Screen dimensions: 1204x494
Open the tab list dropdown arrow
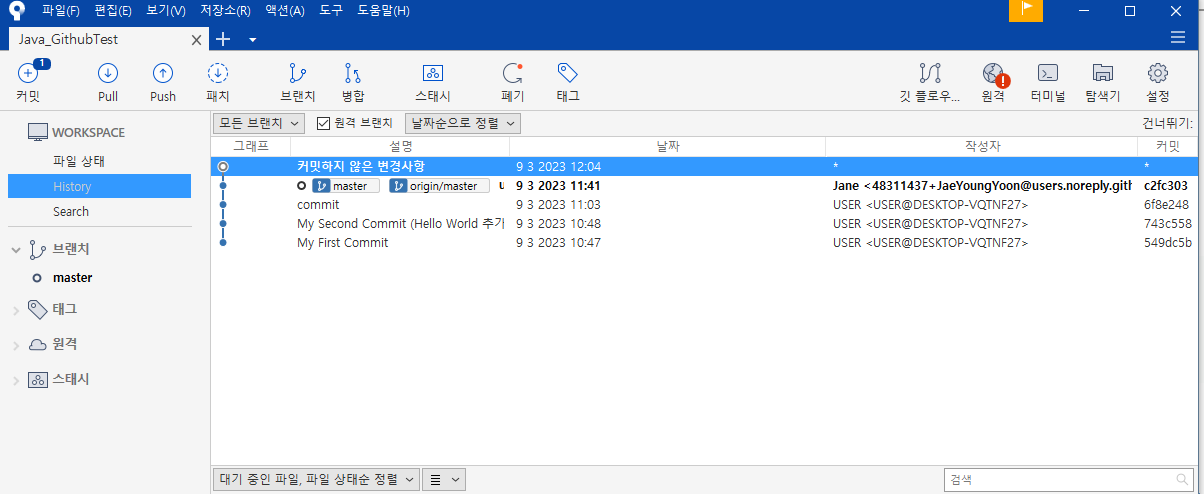coord(252,40)
